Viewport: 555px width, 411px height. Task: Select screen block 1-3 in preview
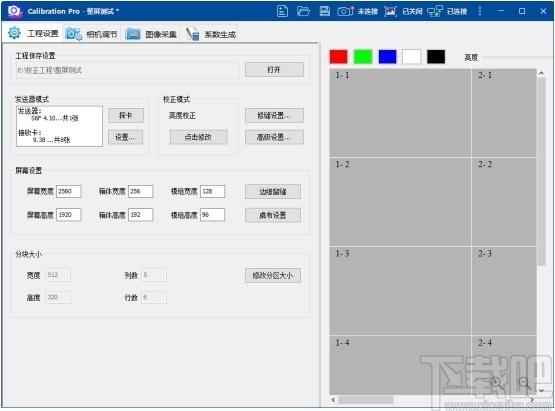click(x=400, y=291)
